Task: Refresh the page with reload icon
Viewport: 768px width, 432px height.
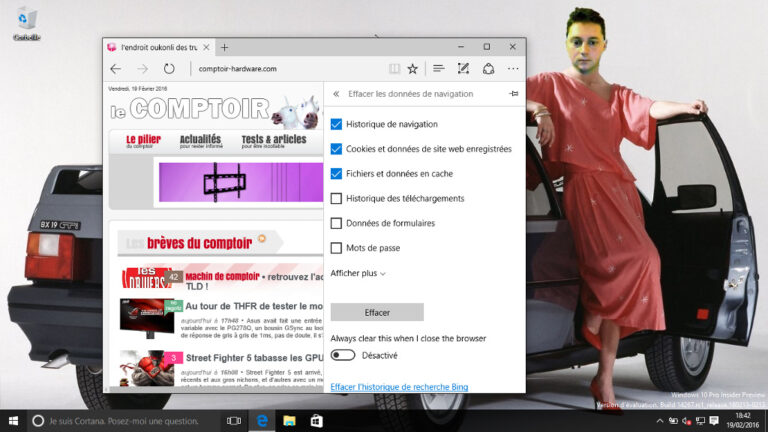Action: (169, 69)
